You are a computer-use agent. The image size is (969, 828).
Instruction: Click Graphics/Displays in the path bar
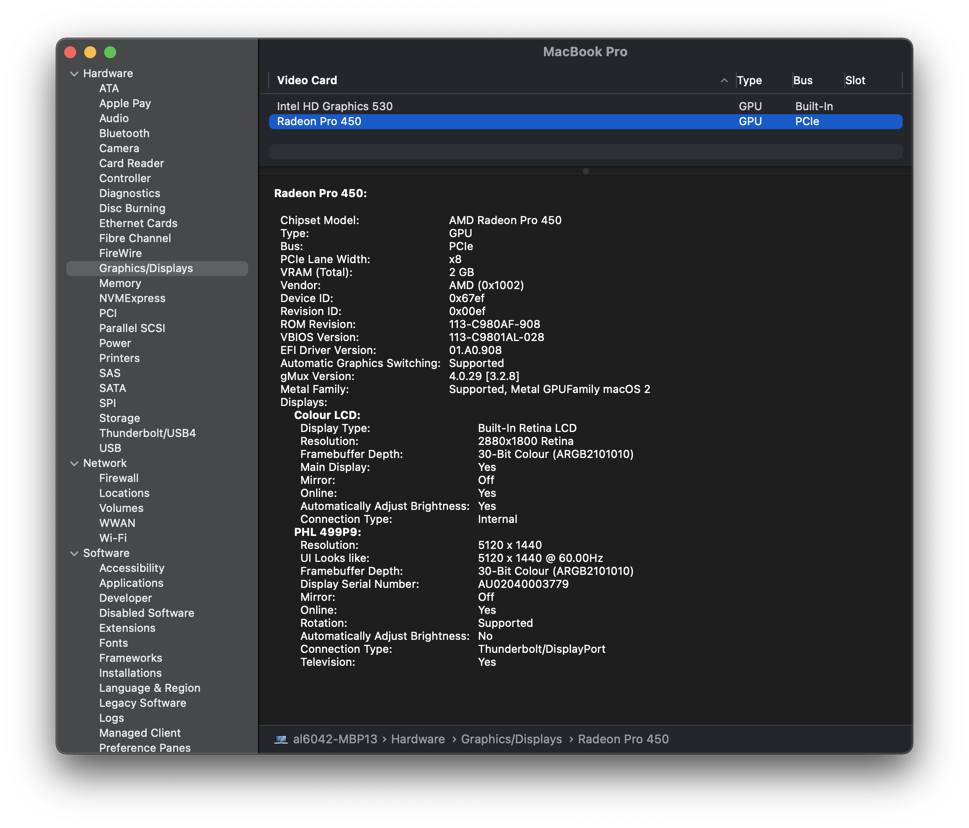tap(511, 740)
